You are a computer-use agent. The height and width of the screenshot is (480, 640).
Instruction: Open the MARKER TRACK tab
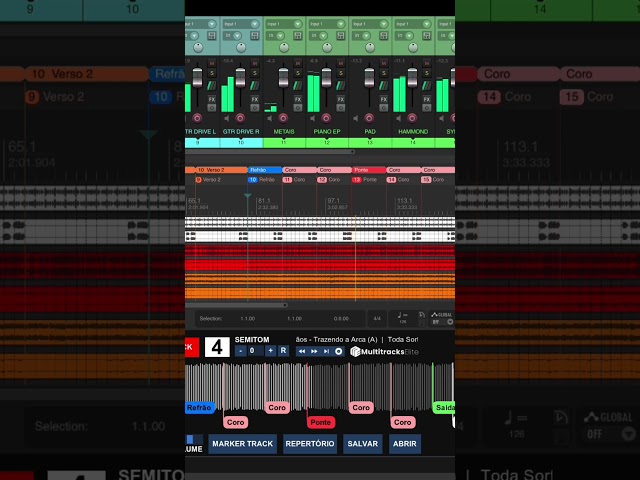tap(242, 444)
